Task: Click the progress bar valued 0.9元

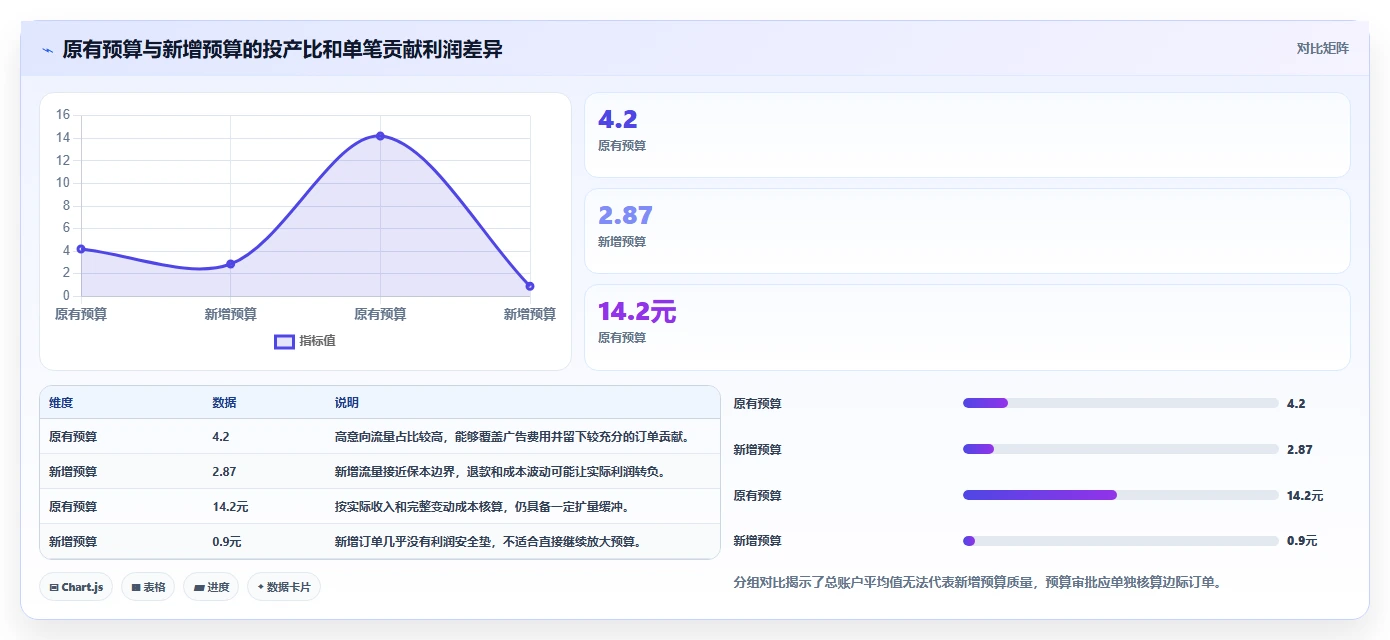Action: [x=1120, y=541]
